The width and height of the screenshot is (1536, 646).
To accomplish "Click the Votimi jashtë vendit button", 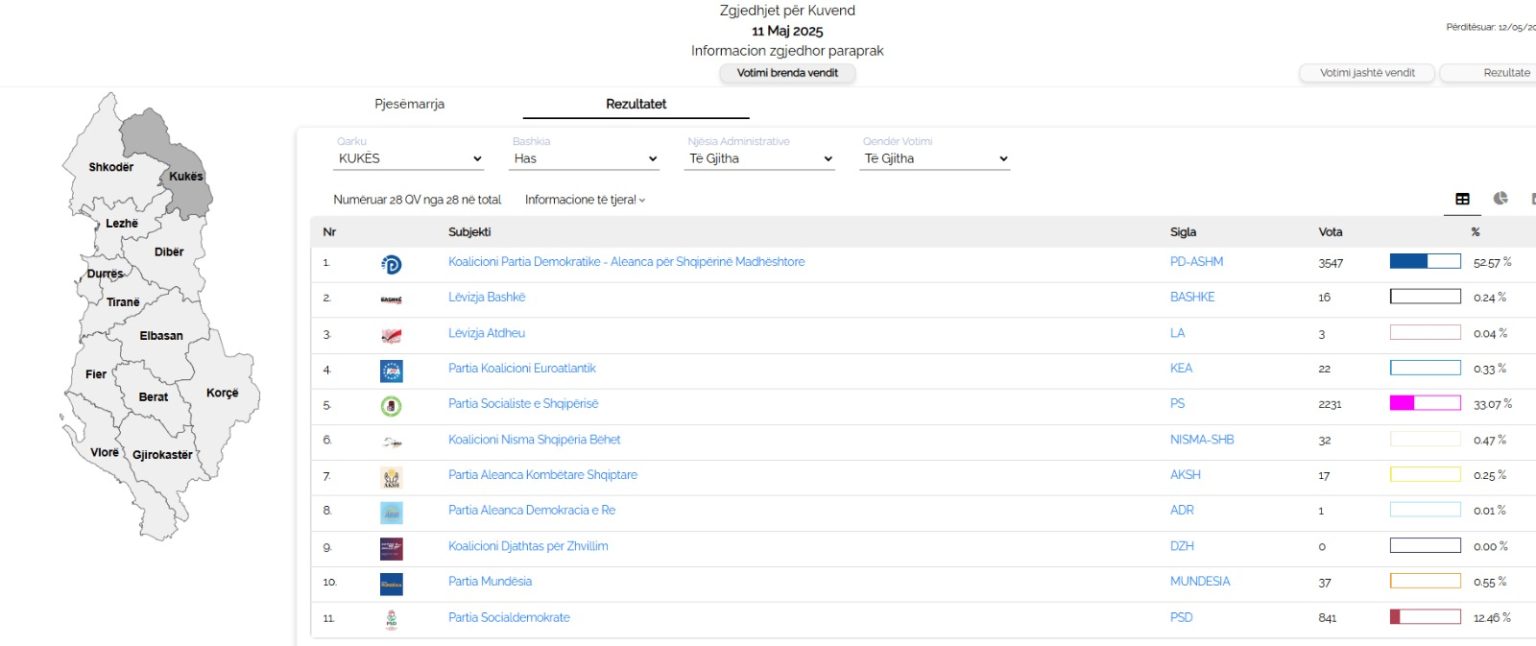I will 1367,73.
